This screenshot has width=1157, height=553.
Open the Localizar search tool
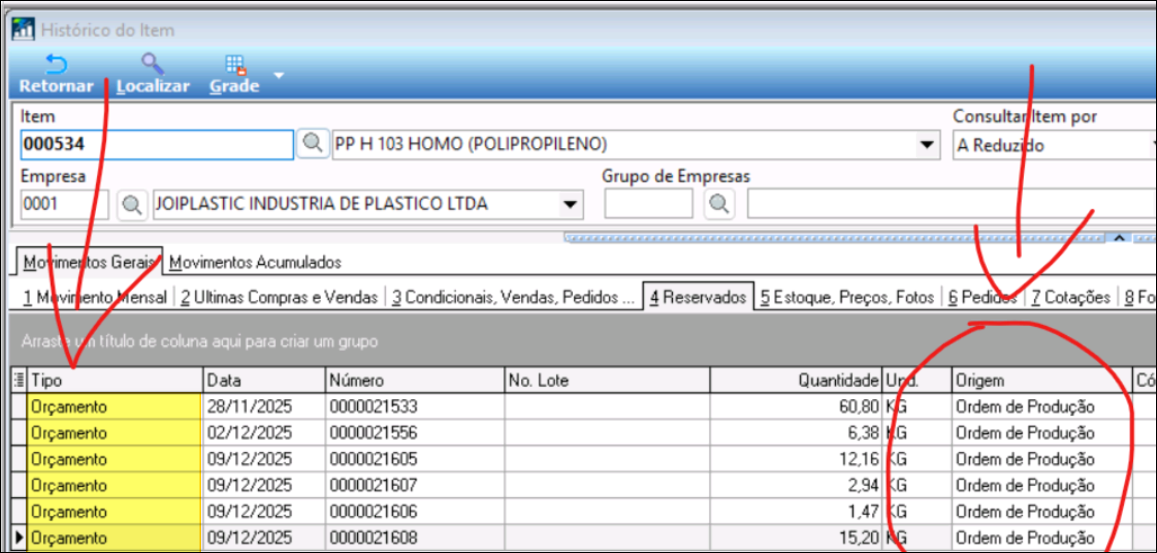pos(152,75)
